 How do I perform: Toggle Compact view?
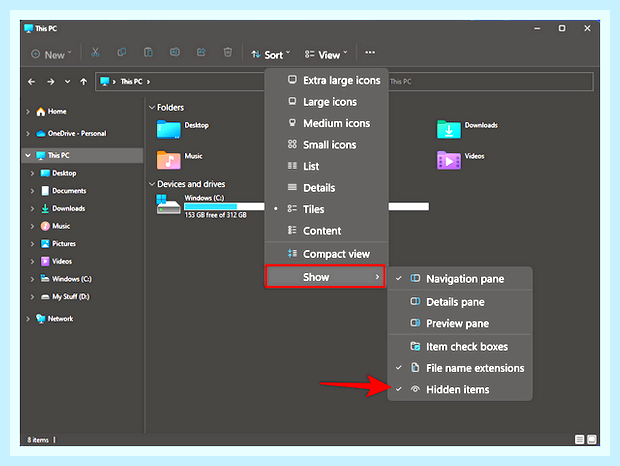[x=326, y=254]
